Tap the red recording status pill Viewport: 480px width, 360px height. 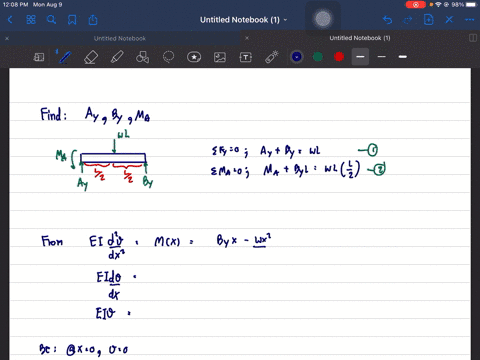click(x=415, y=5)
